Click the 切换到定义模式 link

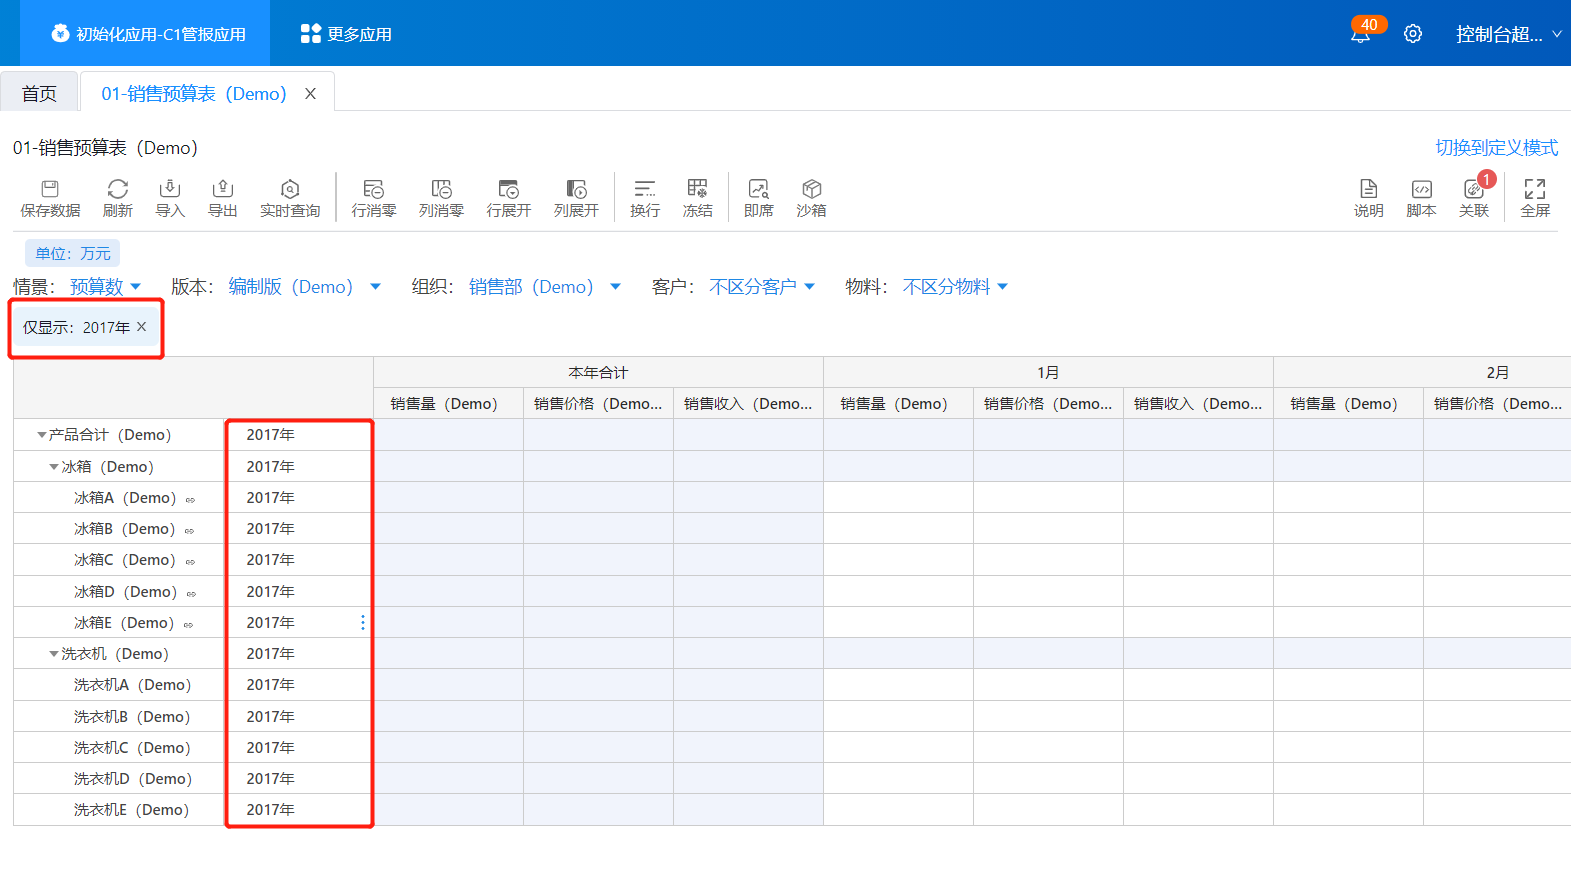click(1496, 148)
